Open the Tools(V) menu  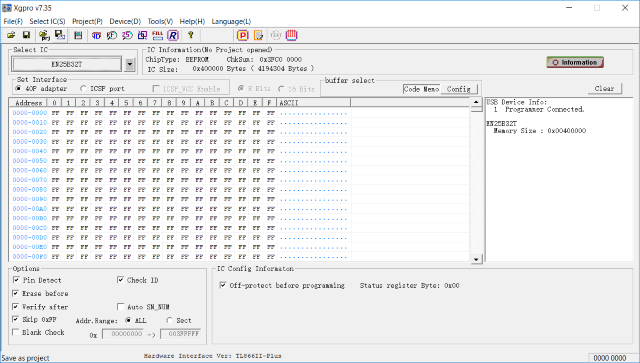point(160,21)
